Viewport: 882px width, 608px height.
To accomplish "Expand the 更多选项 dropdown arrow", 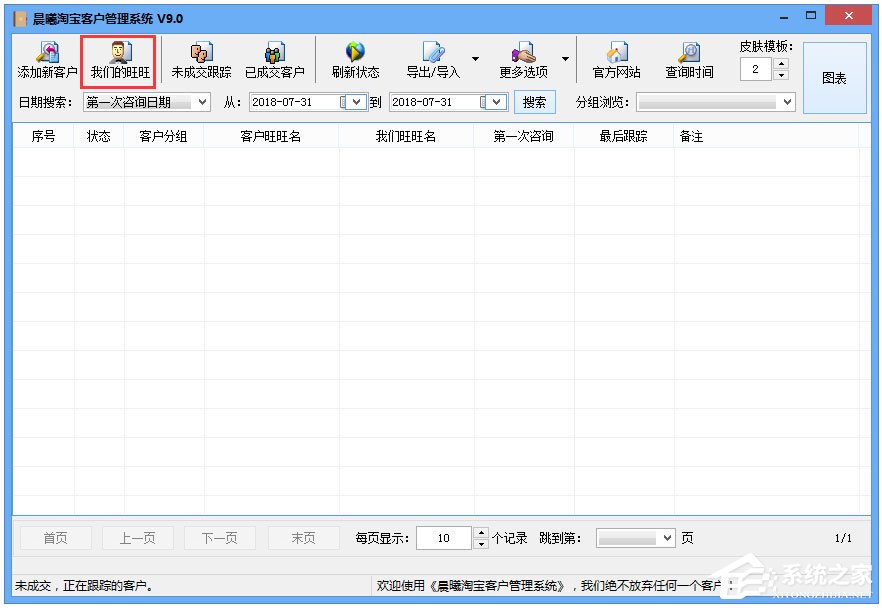I will click(565, 58).
